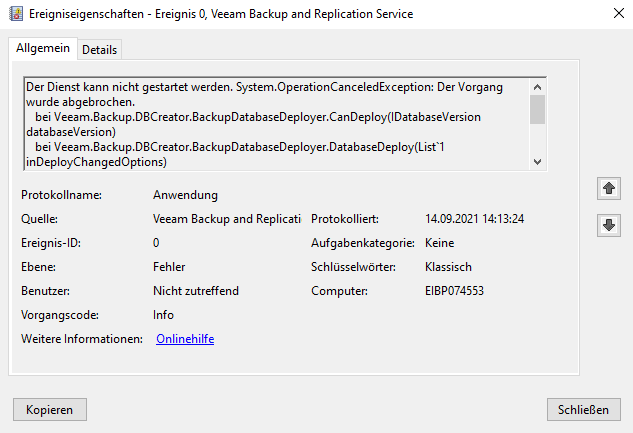633x433 pixels.
Task: Switch to the Details tab
Action: (x=99, y=49)
